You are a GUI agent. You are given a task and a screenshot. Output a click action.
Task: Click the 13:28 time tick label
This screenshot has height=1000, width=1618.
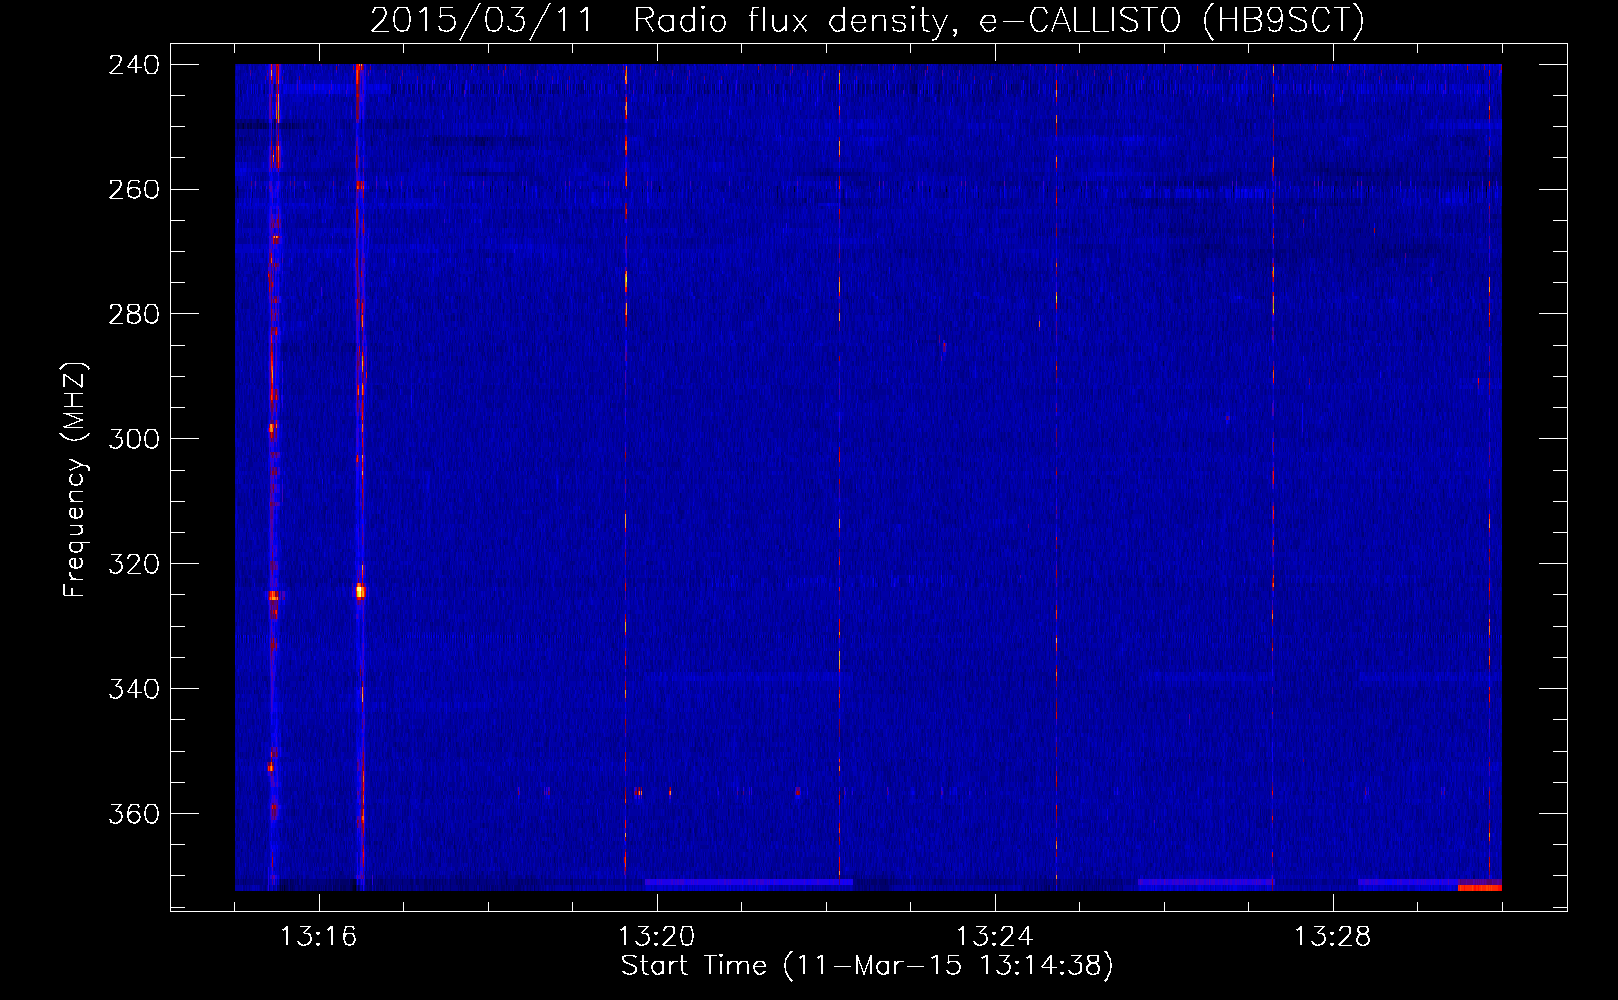[1333, 937]
